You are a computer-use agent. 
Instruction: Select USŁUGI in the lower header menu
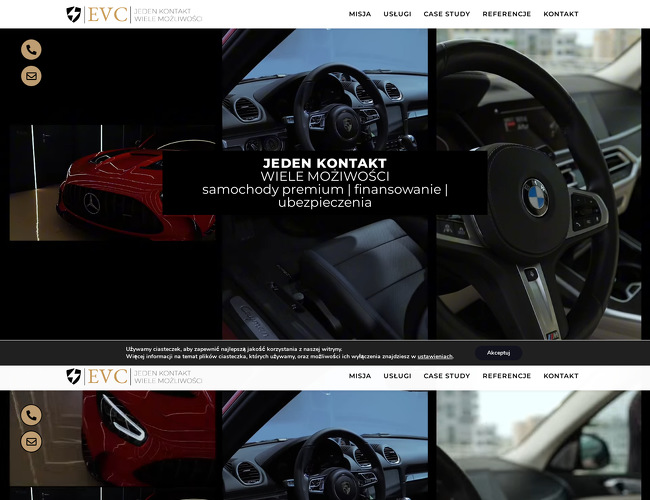tap(397, 376)
